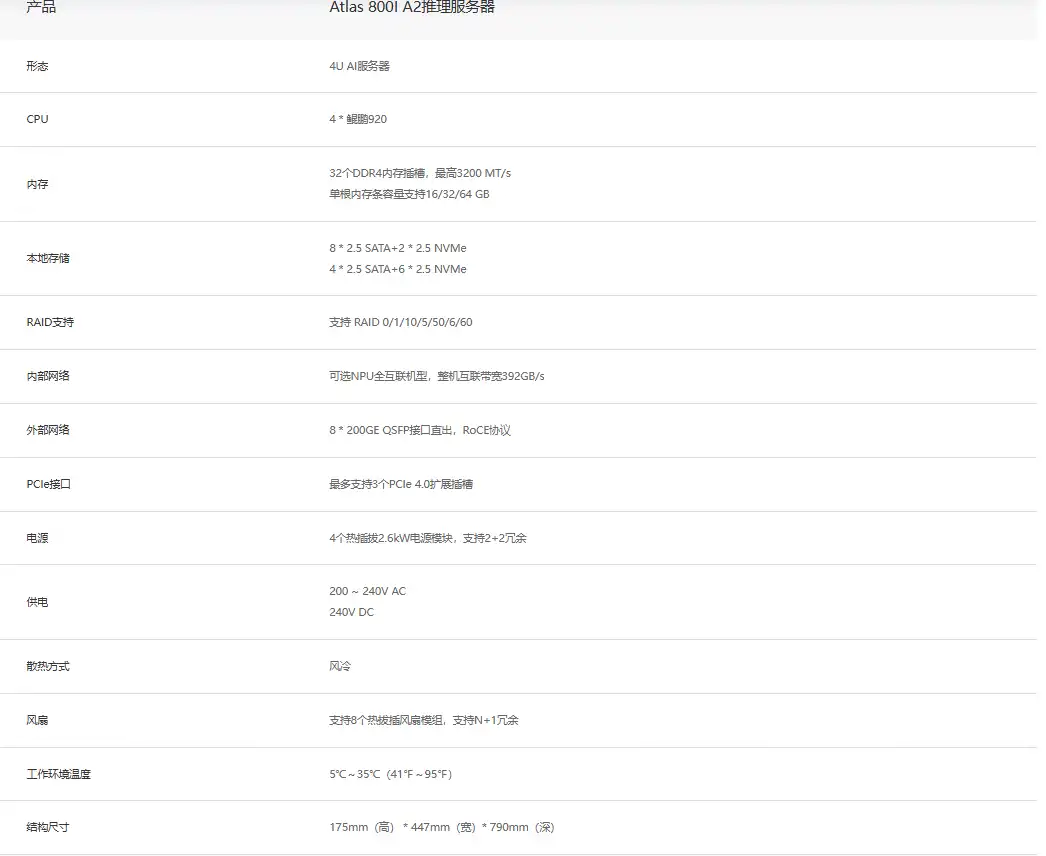Click the 电源 row label

(x=37, y=538)
